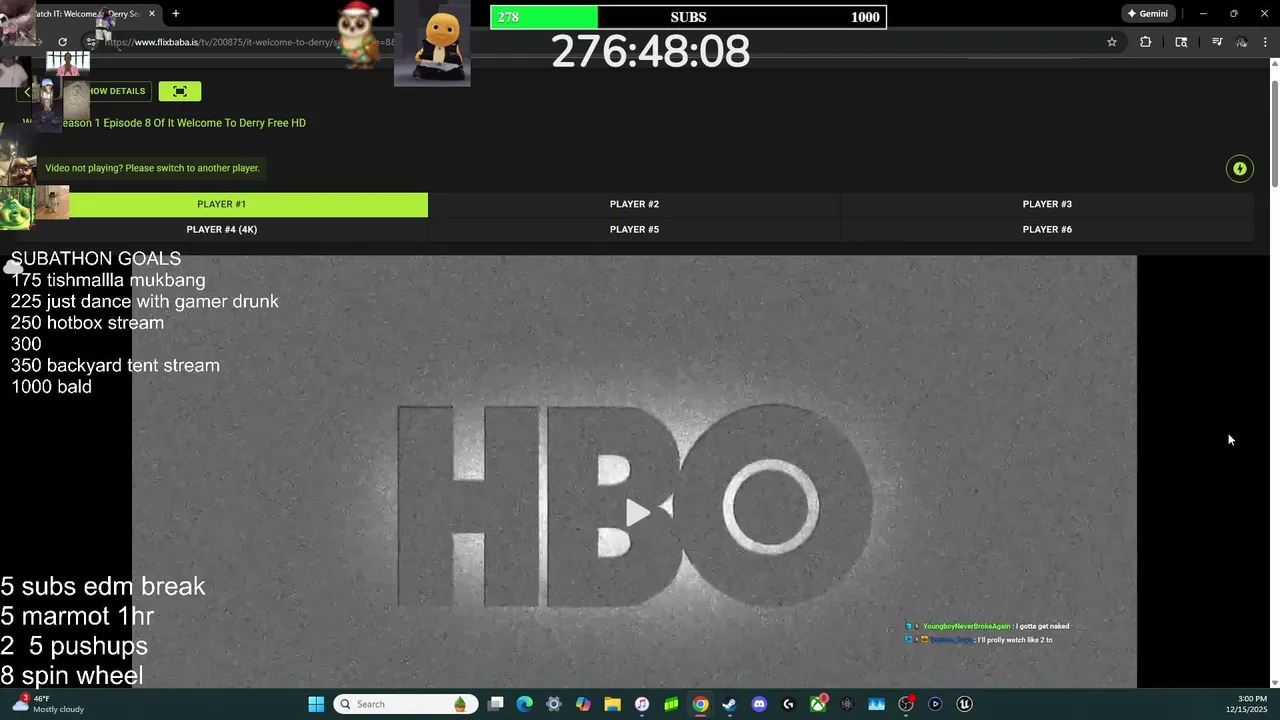The image size is (1280, 720).
Task: Switch to Player #3
Action: [x=1047, y=204]
